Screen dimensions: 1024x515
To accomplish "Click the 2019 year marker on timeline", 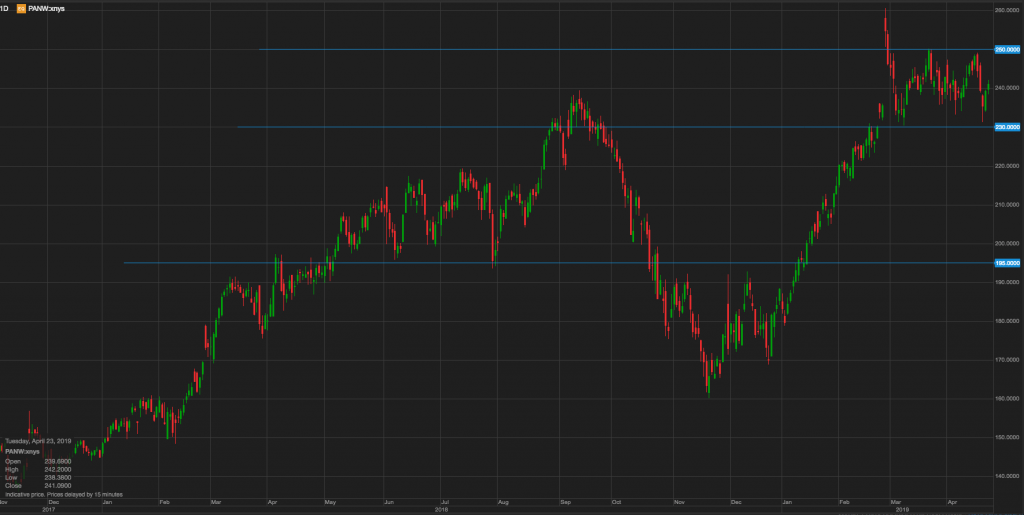I will pos(902,509).
